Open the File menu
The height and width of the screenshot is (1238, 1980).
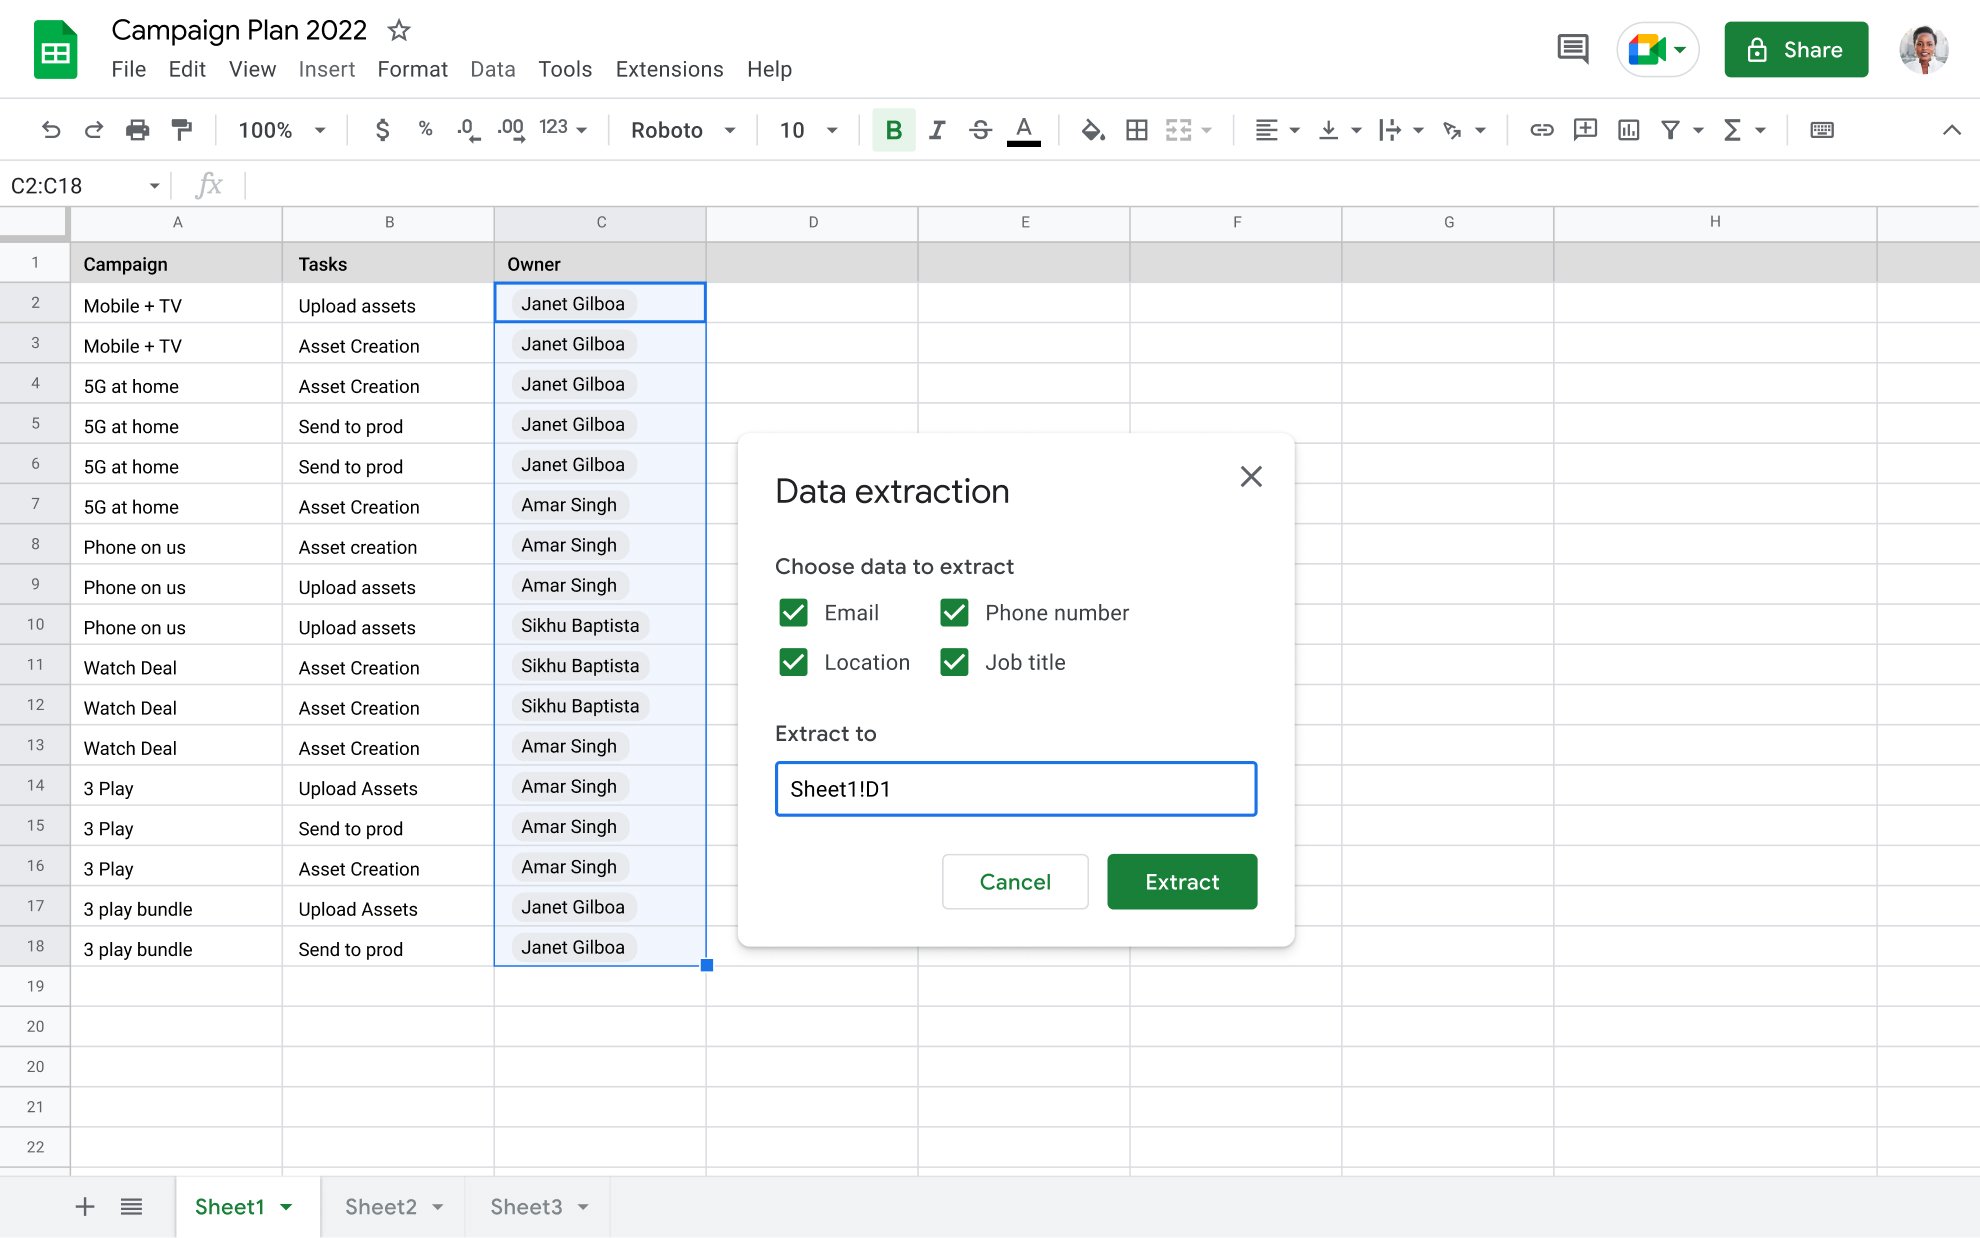[x=129, y=69]
